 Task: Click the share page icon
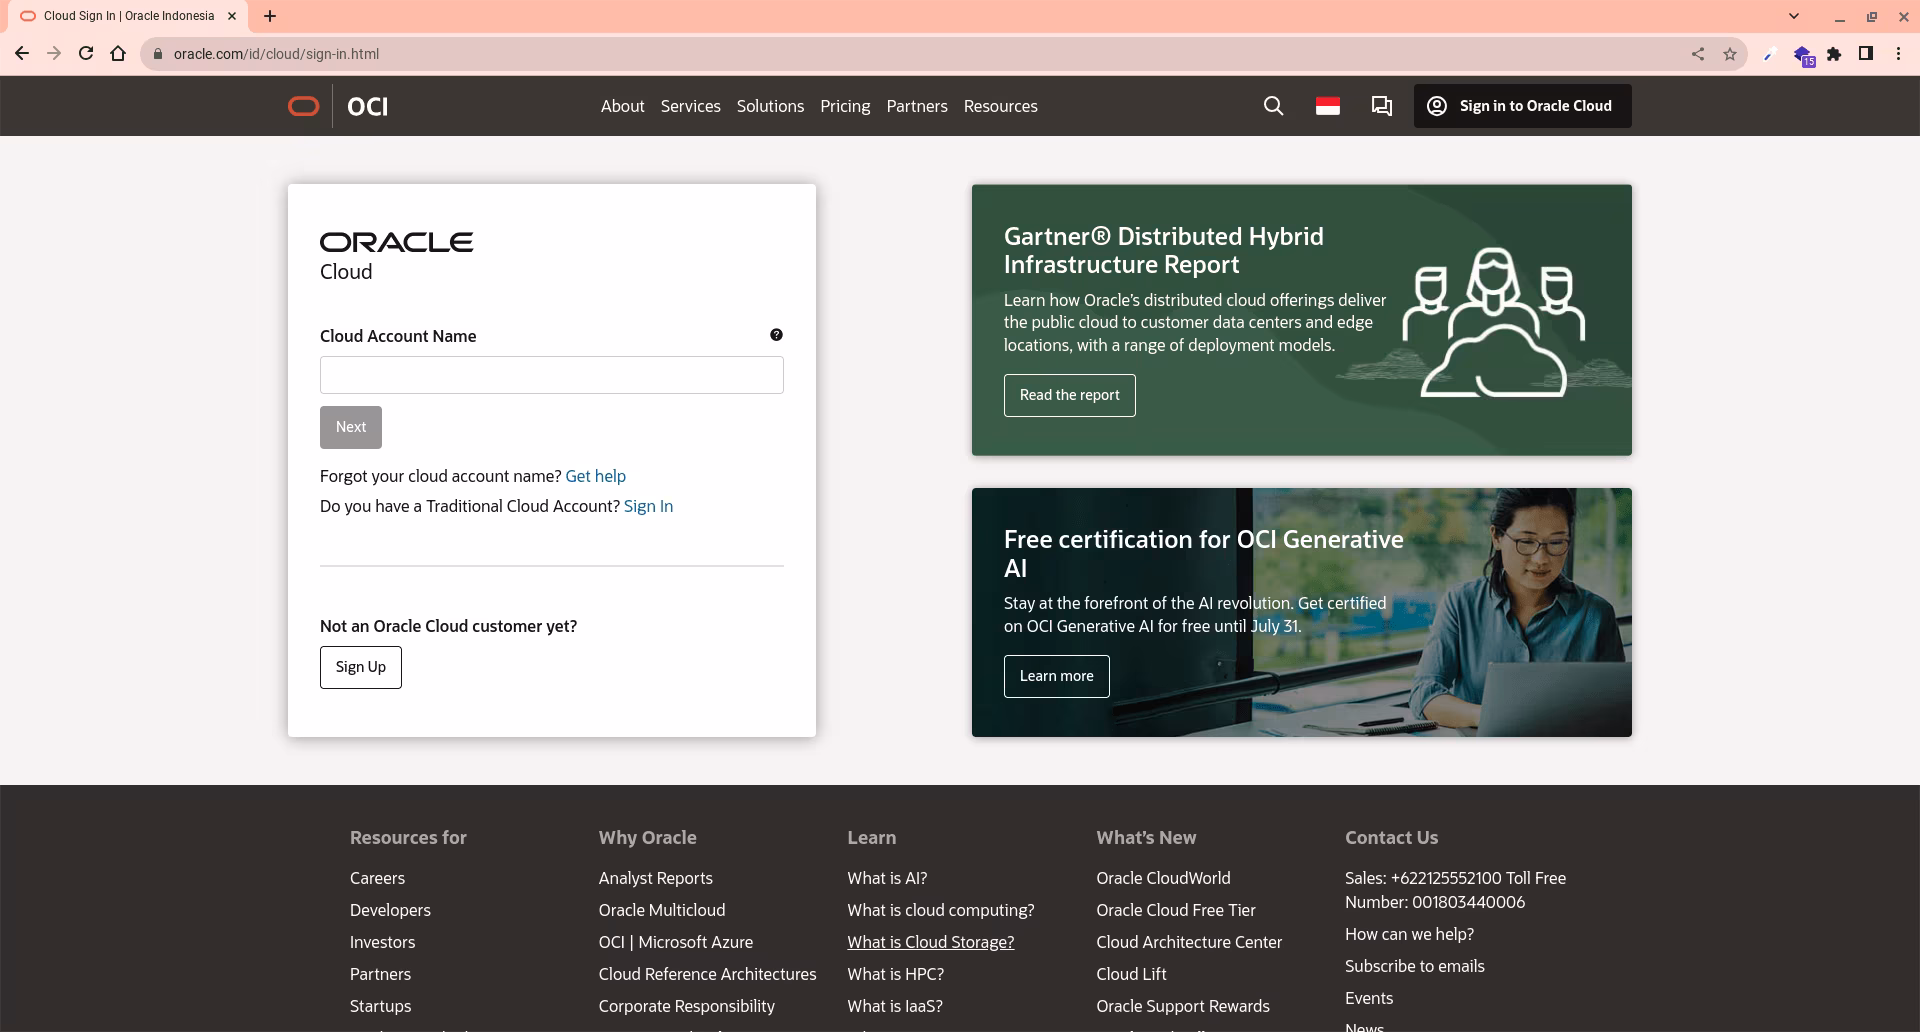pos(1698,54)
